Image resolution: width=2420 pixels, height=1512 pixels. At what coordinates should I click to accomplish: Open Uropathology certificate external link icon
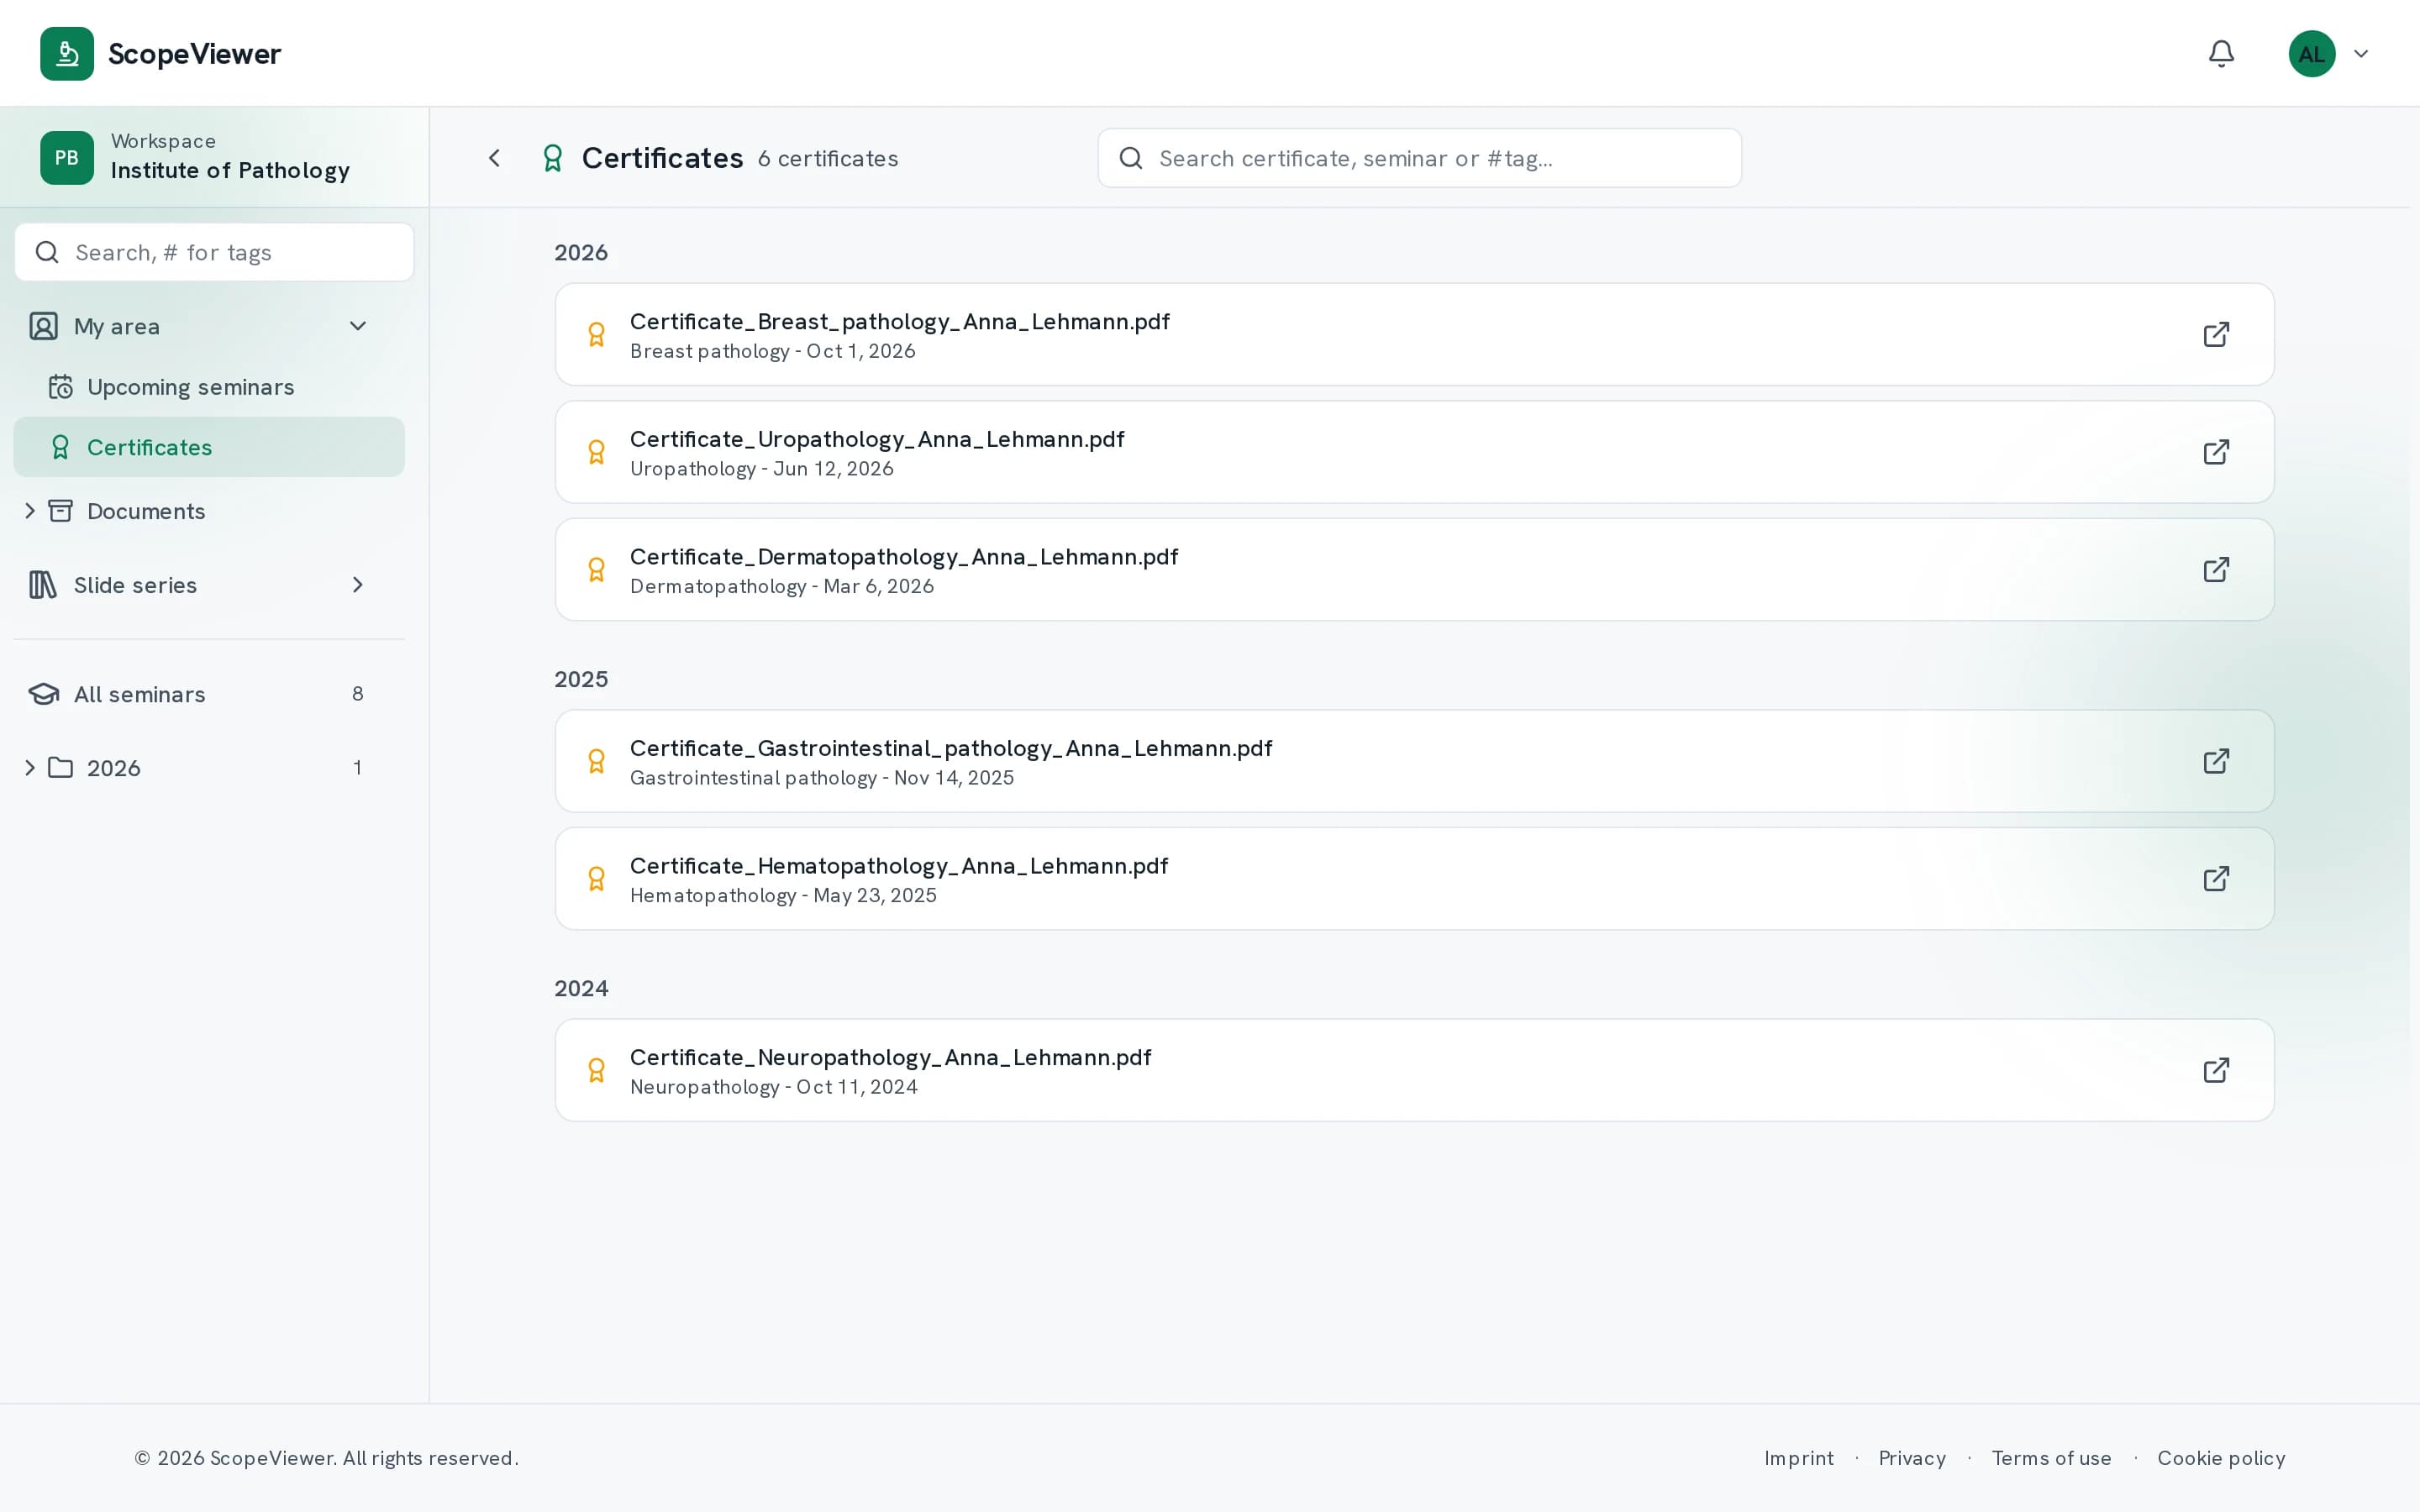click(x=2216, y=452)
